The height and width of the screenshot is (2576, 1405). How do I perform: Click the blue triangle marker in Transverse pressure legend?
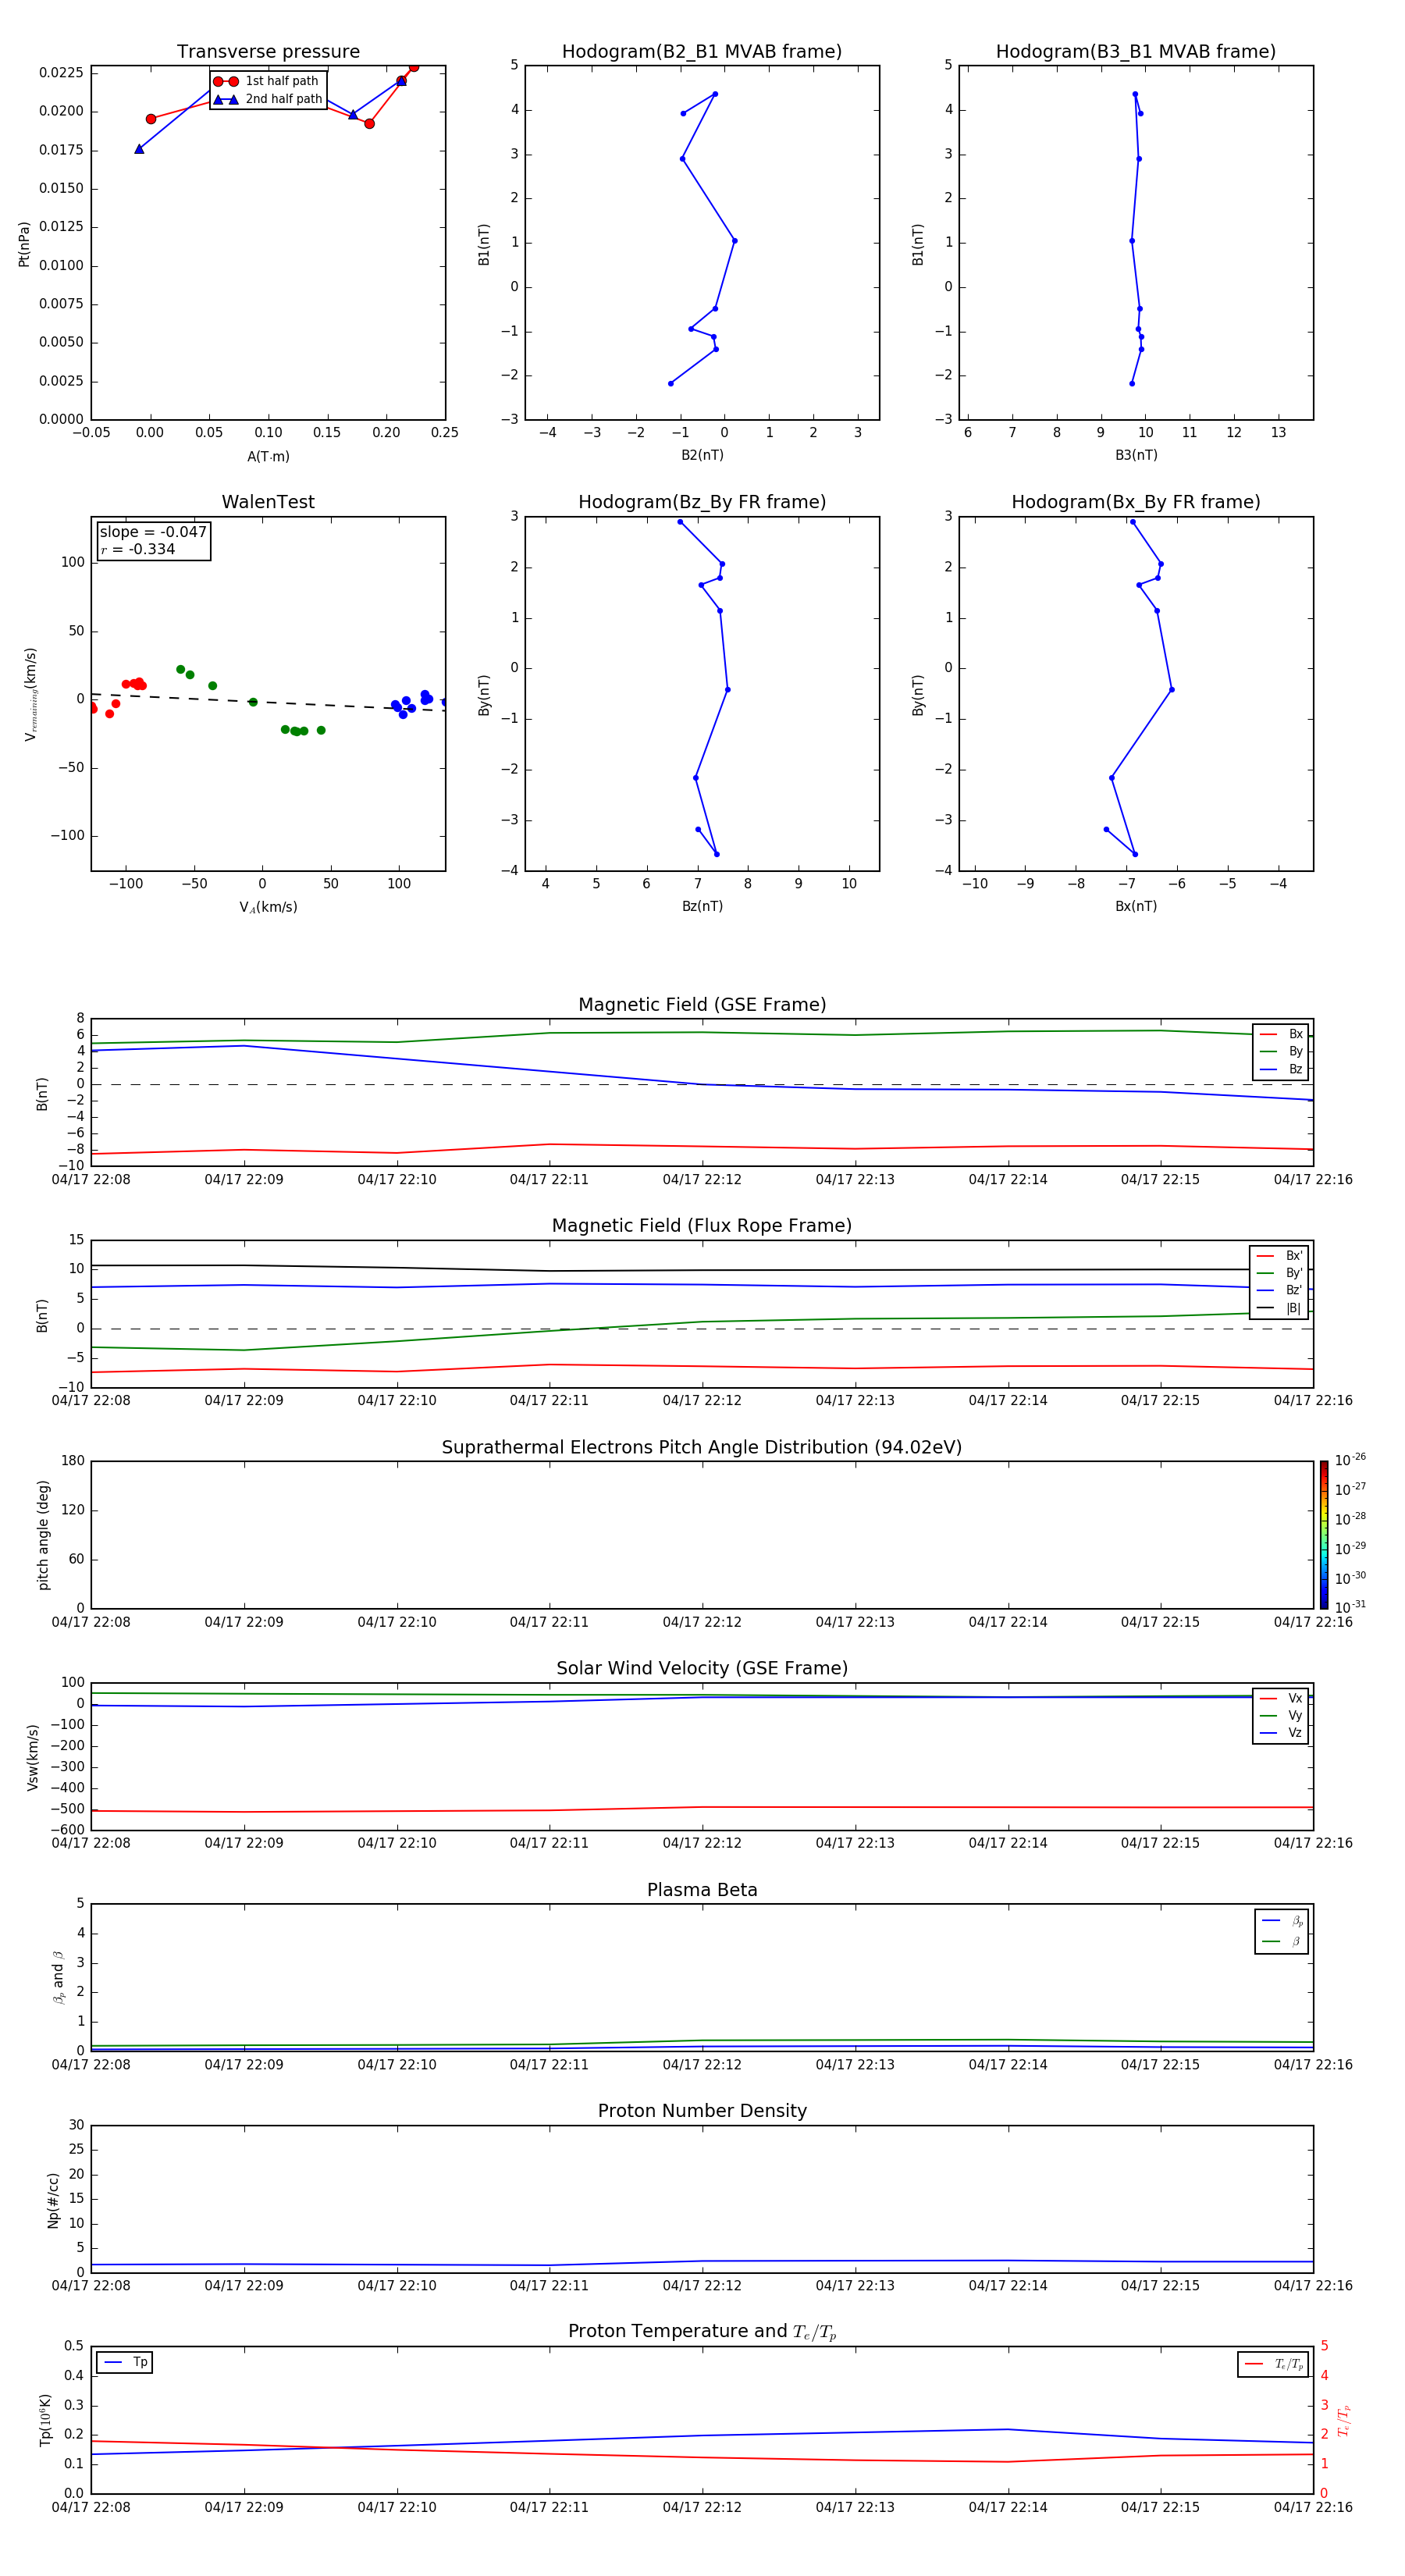click(226, 100)
